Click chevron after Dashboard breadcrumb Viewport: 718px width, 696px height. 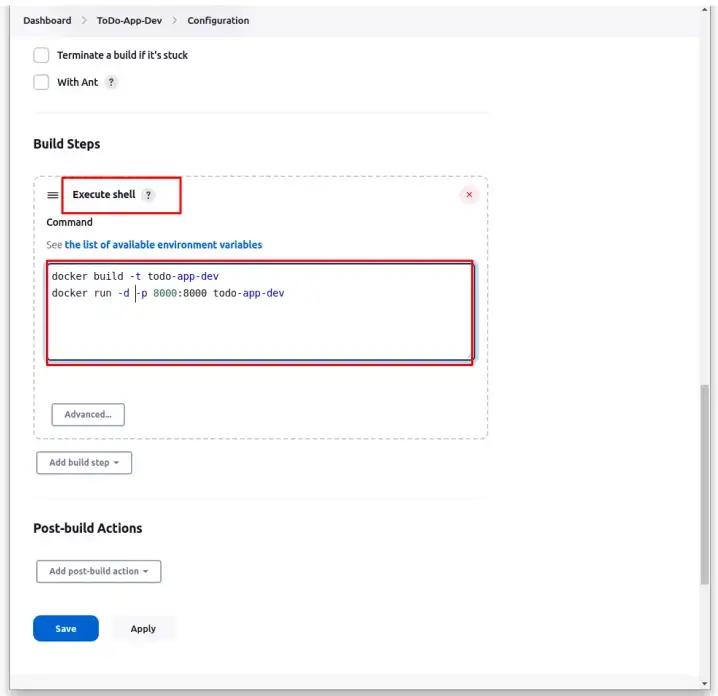coord(84,21)
